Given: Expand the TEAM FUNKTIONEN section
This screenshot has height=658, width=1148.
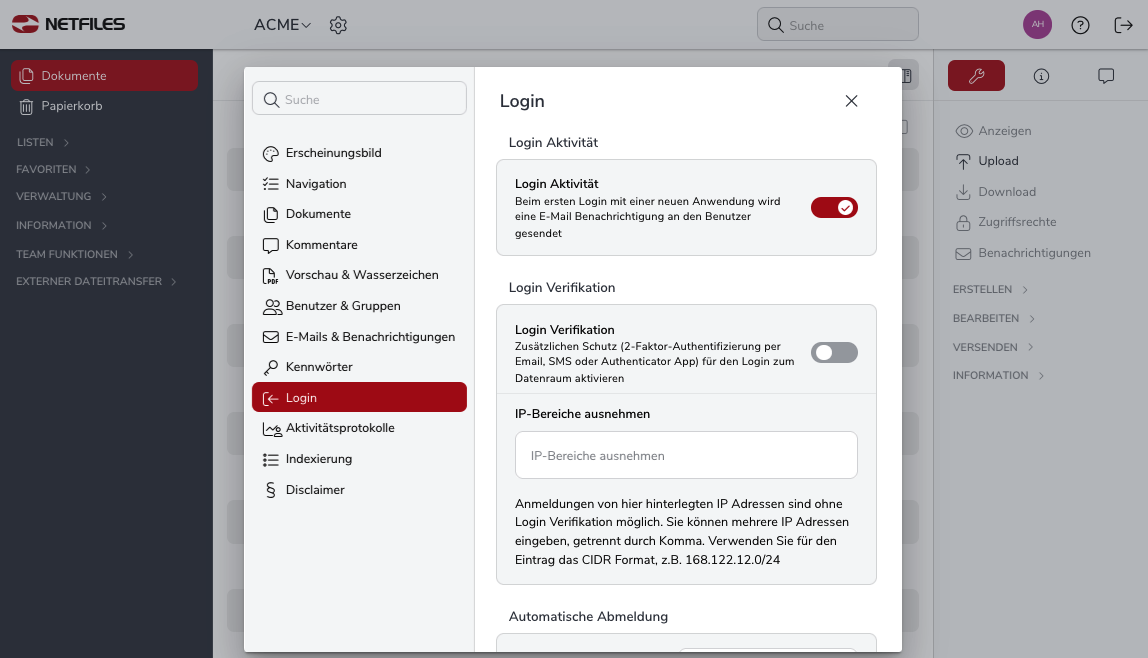Looking at the screenshot, I should (75, 255).
